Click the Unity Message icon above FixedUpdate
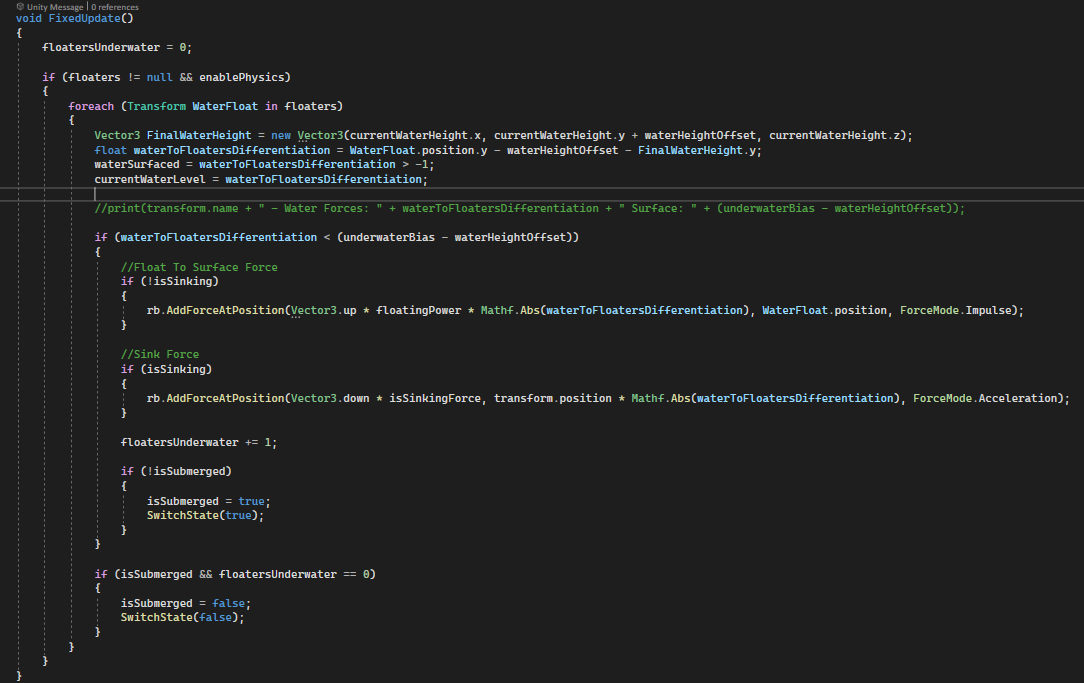This screenshot has width=1084, height=683. tap(20, 7)
